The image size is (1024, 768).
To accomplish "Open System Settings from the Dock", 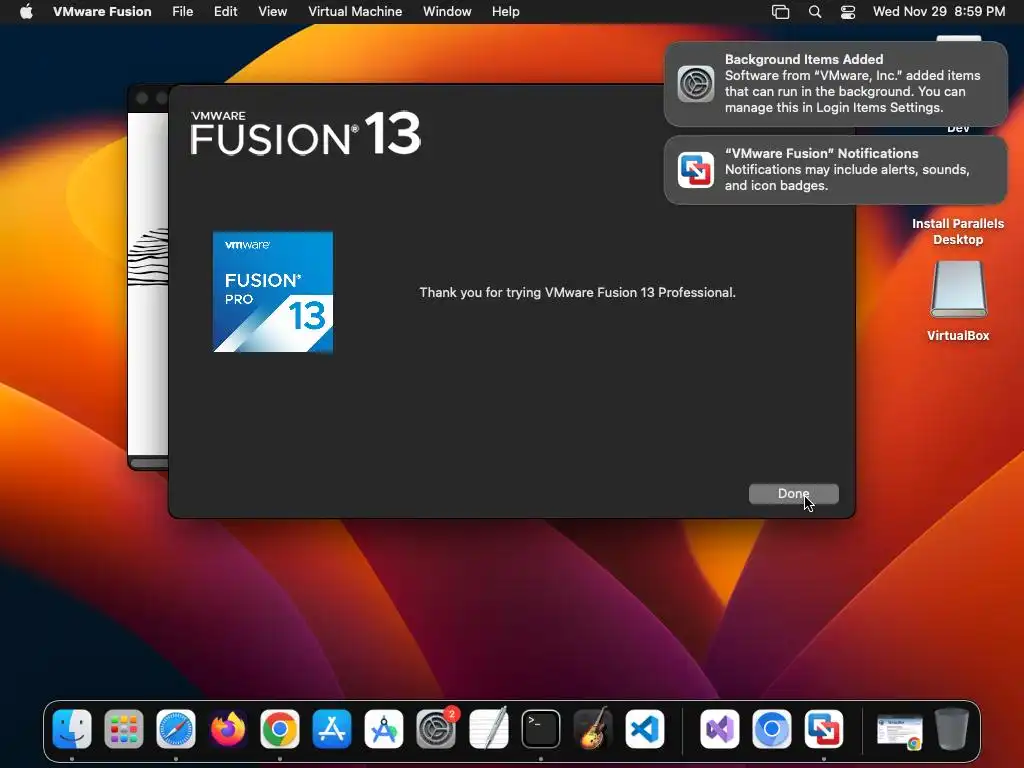I will click(436, 729).
